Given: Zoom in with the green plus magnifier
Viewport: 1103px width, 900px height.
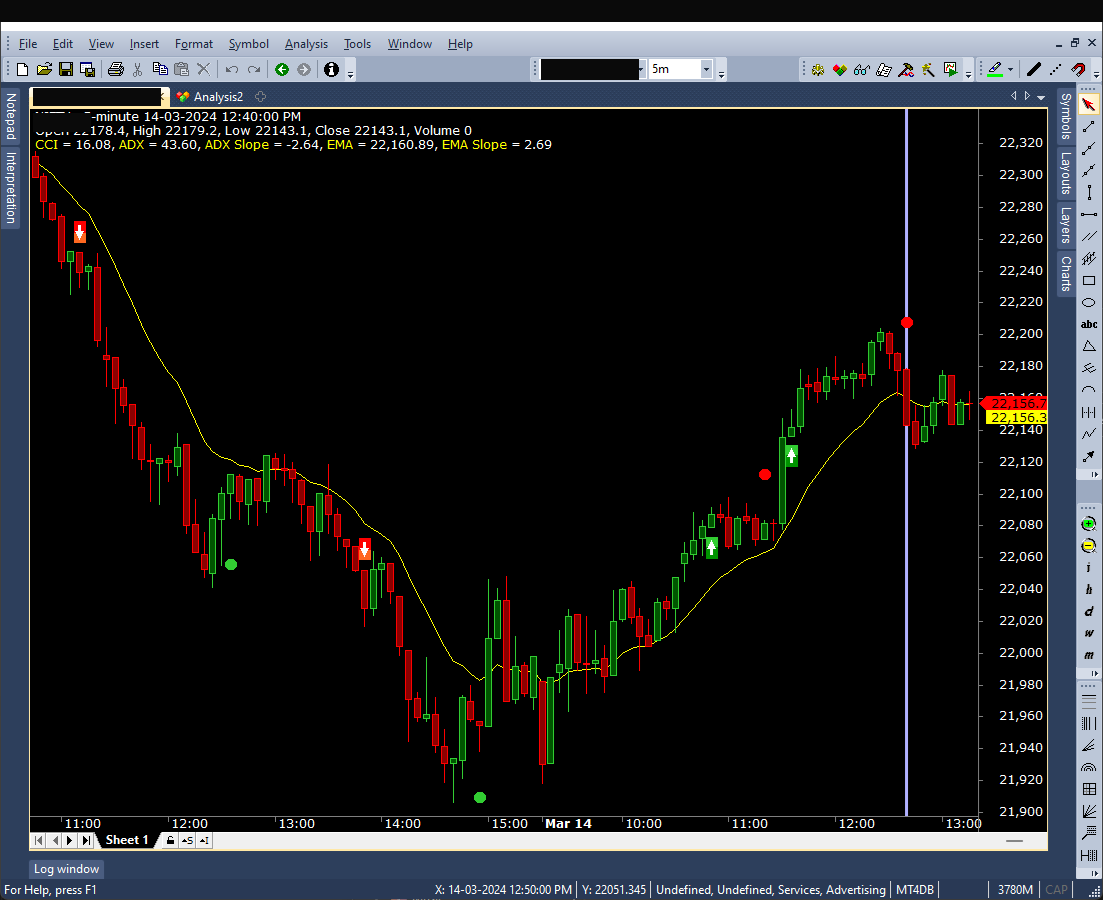Looking at the screenshot, I should (x=1088, y=524).
